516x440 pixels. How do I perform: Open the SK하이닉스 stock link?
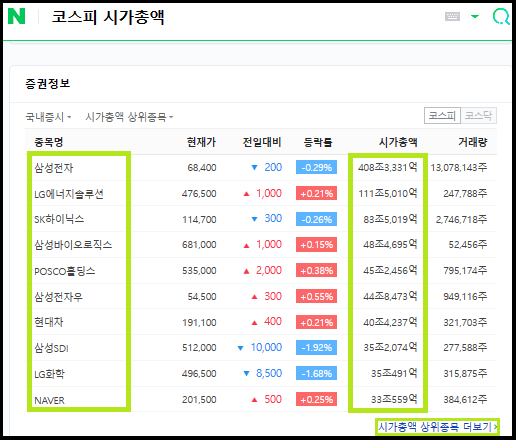tap(59, 219)
